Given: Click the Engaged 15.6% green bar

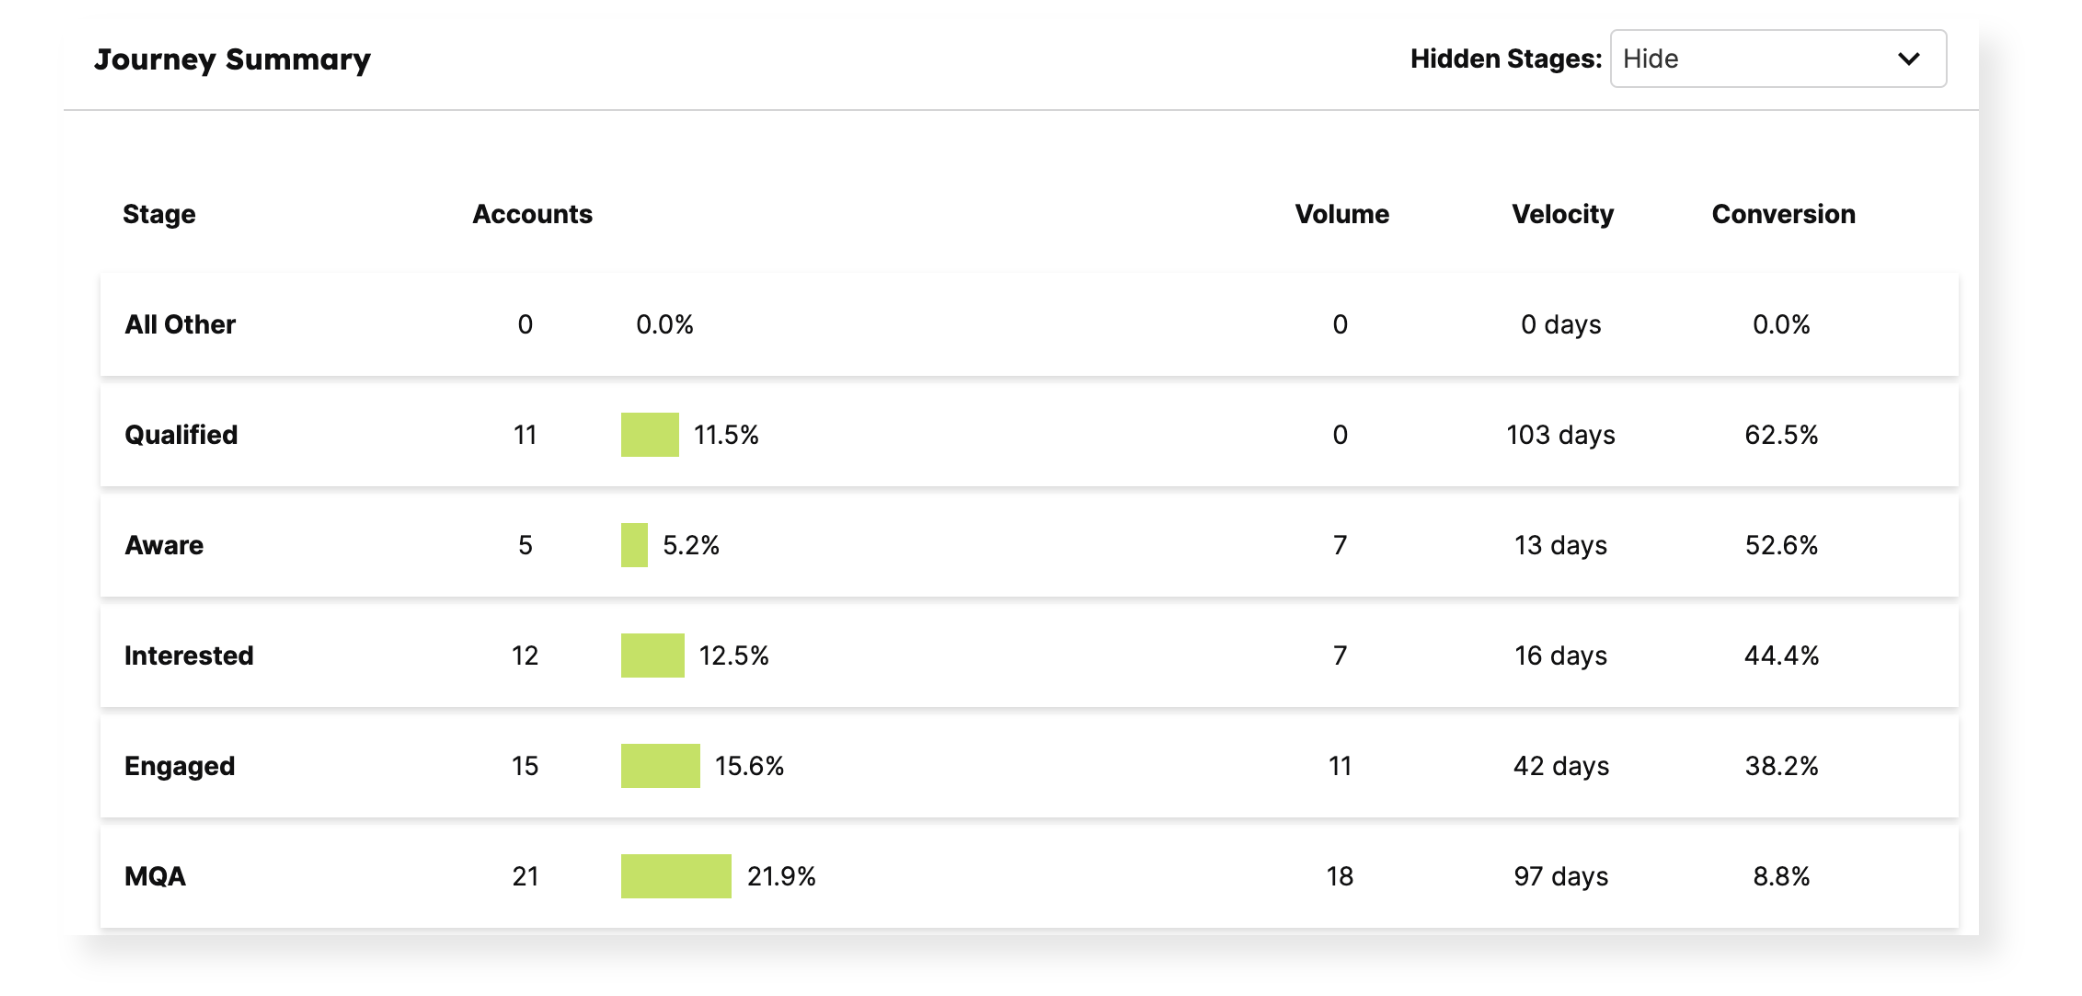Looking at the screenshot, I should point(660,766).
